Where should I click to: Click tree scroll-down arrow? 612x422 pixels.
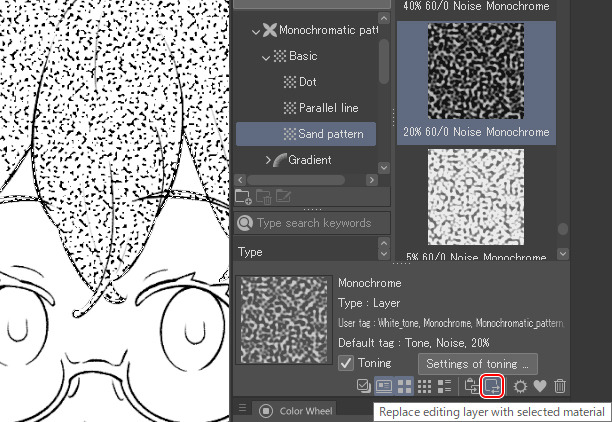pyautogui.click(x=384, y=168)
